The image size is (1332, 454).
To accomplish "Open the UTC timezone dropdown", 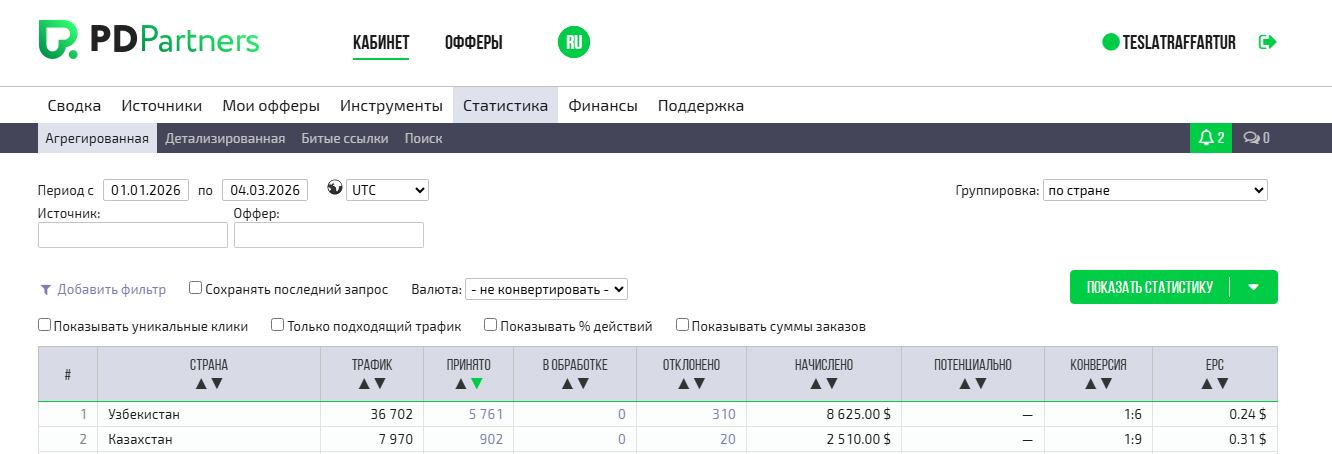I will pos(386,190).
